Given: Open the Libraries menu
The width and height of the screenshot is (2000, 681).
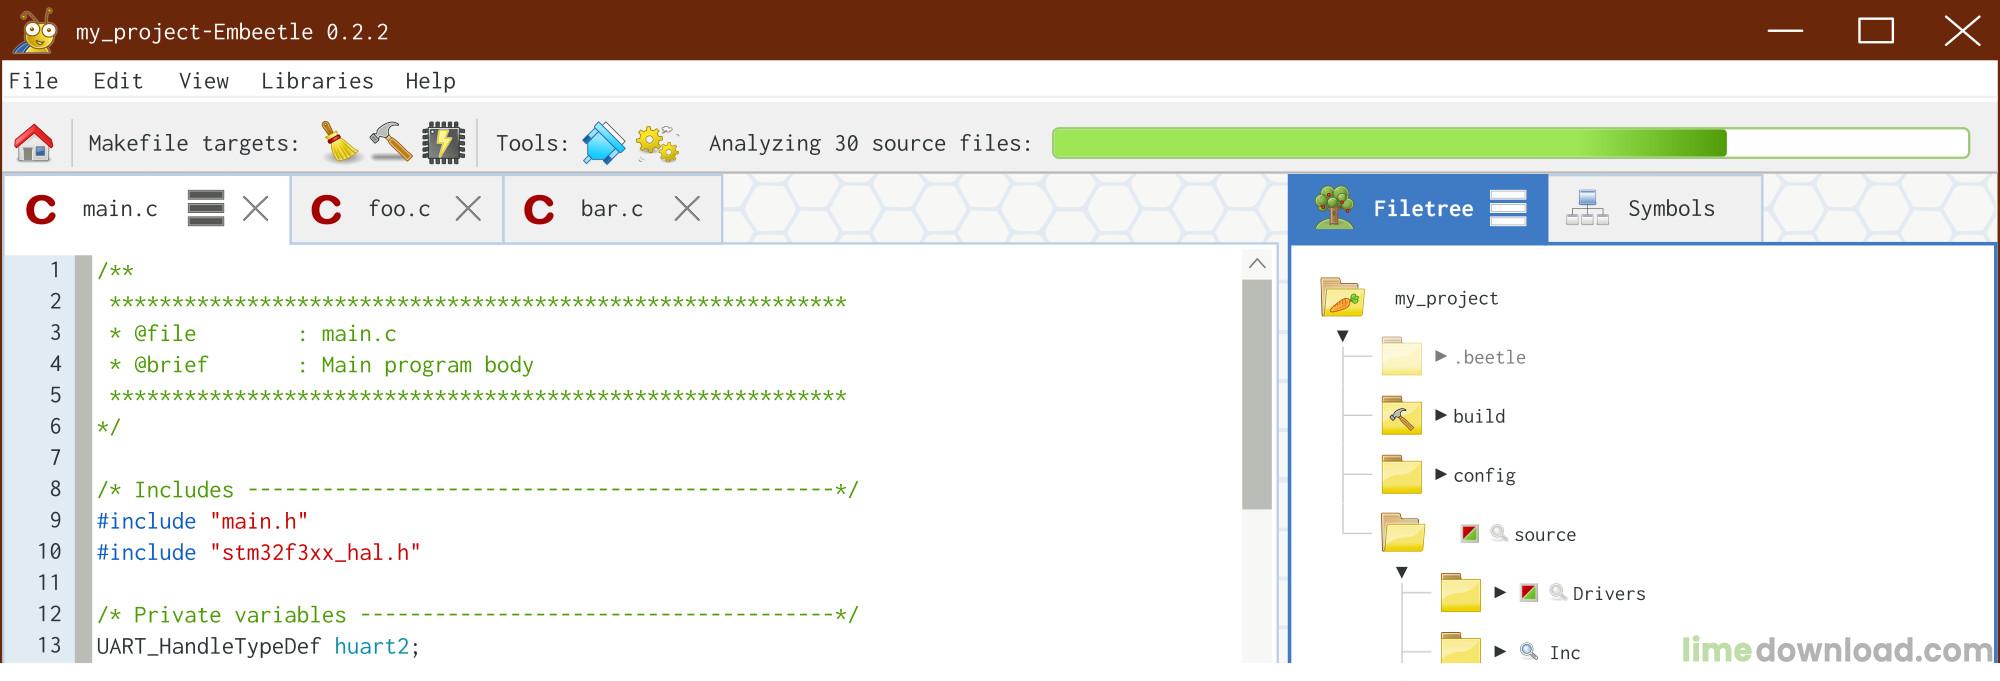Looking at the screenshot, I should (317, 81).
